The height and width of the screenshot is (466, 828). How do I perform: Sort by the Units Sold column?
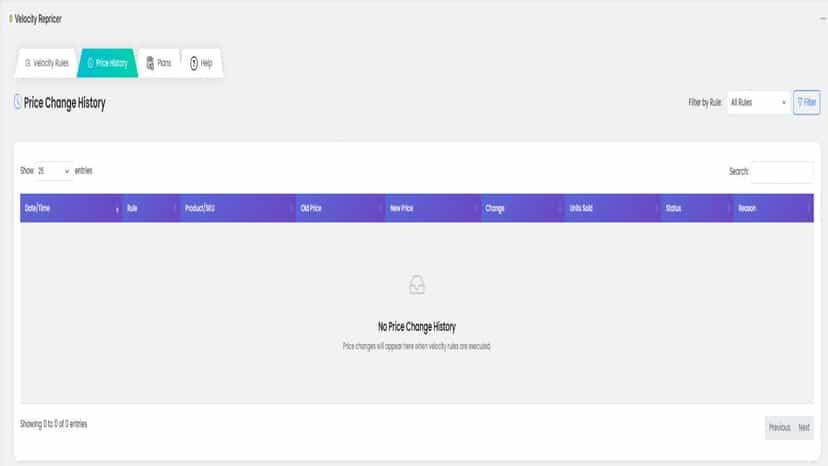tap(612, 208)
